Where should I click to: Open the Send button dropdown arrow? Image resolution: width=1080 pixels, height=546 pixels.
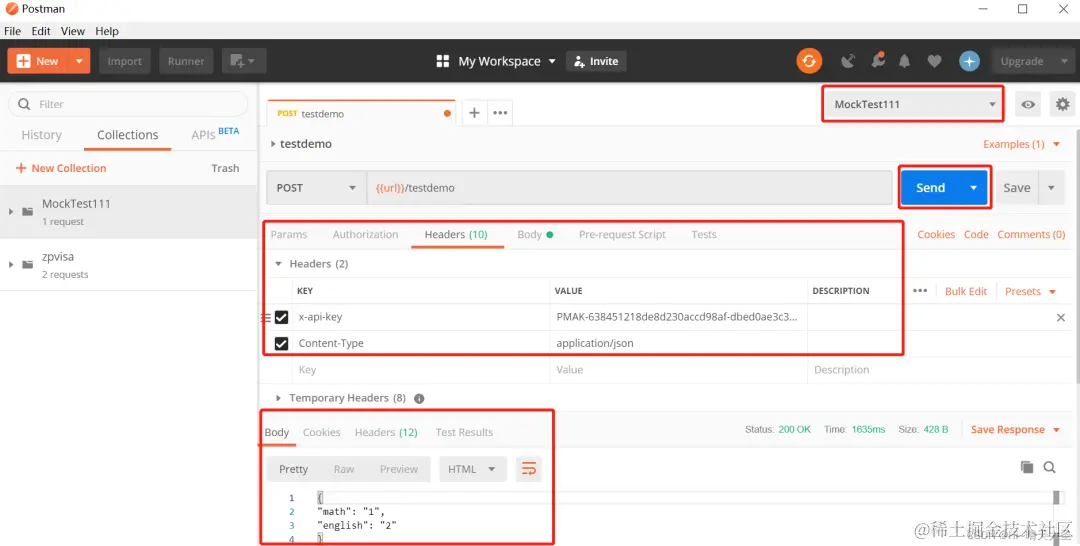[973, 188]
